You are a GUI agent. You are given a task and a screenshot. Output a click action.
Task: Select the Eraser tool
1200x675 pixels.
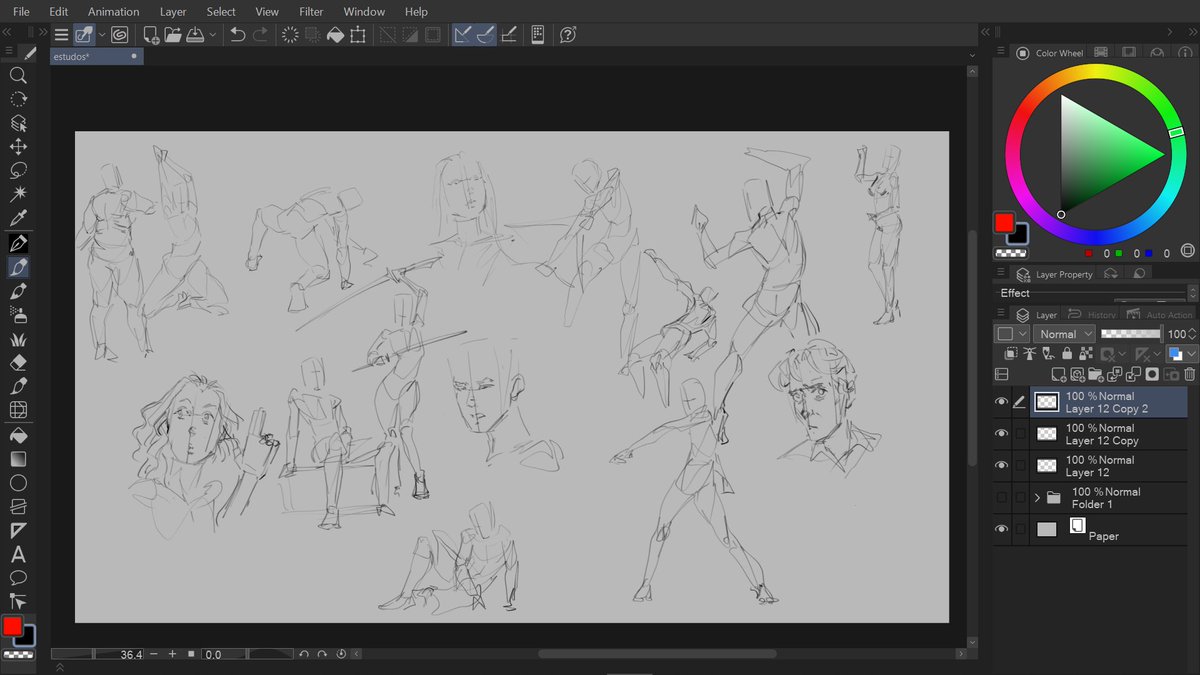[x=18, y=362]
